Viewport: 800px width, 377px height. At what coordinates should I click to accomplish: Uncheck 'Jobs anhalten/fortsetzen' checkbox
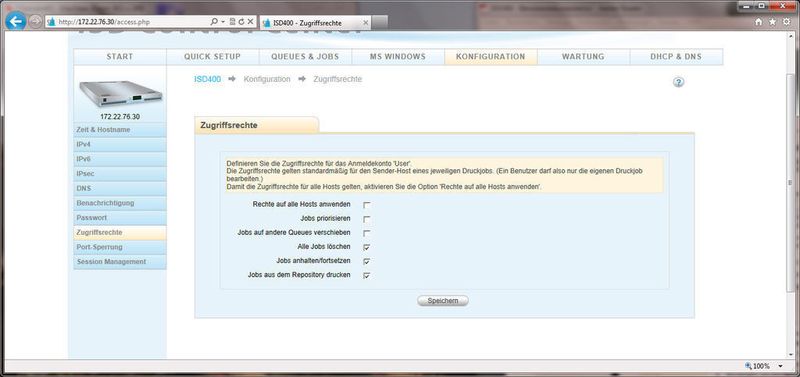pyautogui.click(x=366, y=261)
